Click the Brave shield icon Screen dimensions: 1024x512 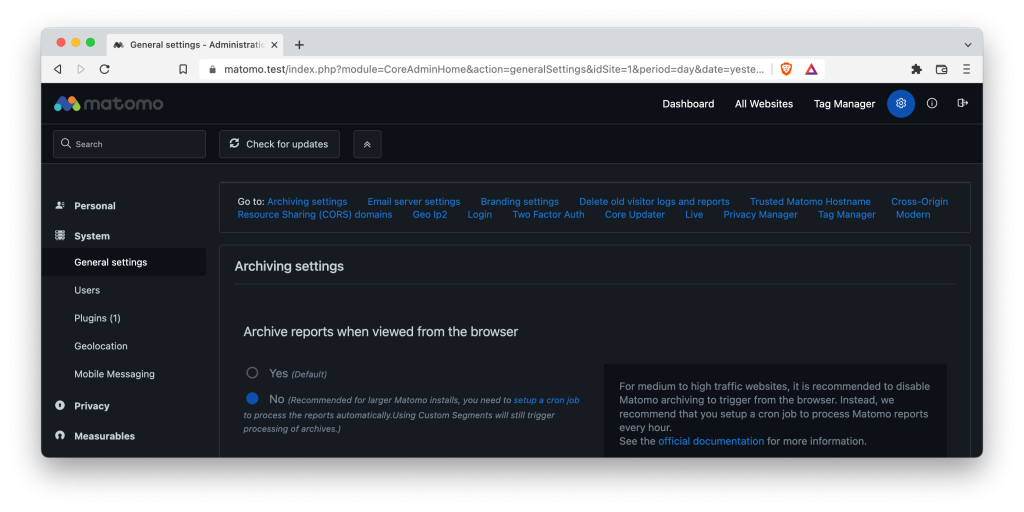tap(786, 69)
